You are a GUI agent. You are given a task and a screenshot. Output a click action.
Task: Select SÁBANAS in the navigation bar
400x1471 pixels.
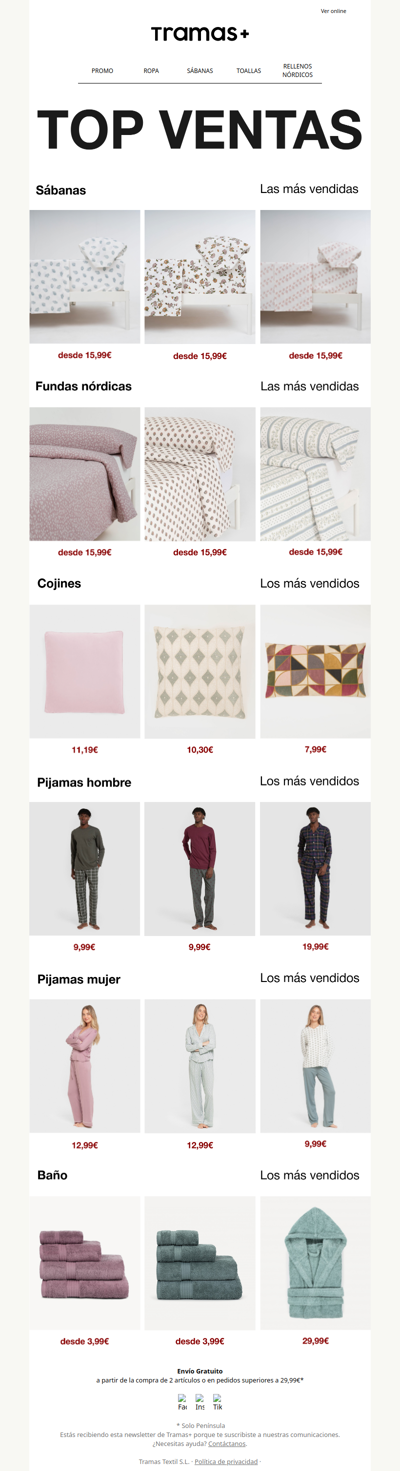(x=200, y=71)
